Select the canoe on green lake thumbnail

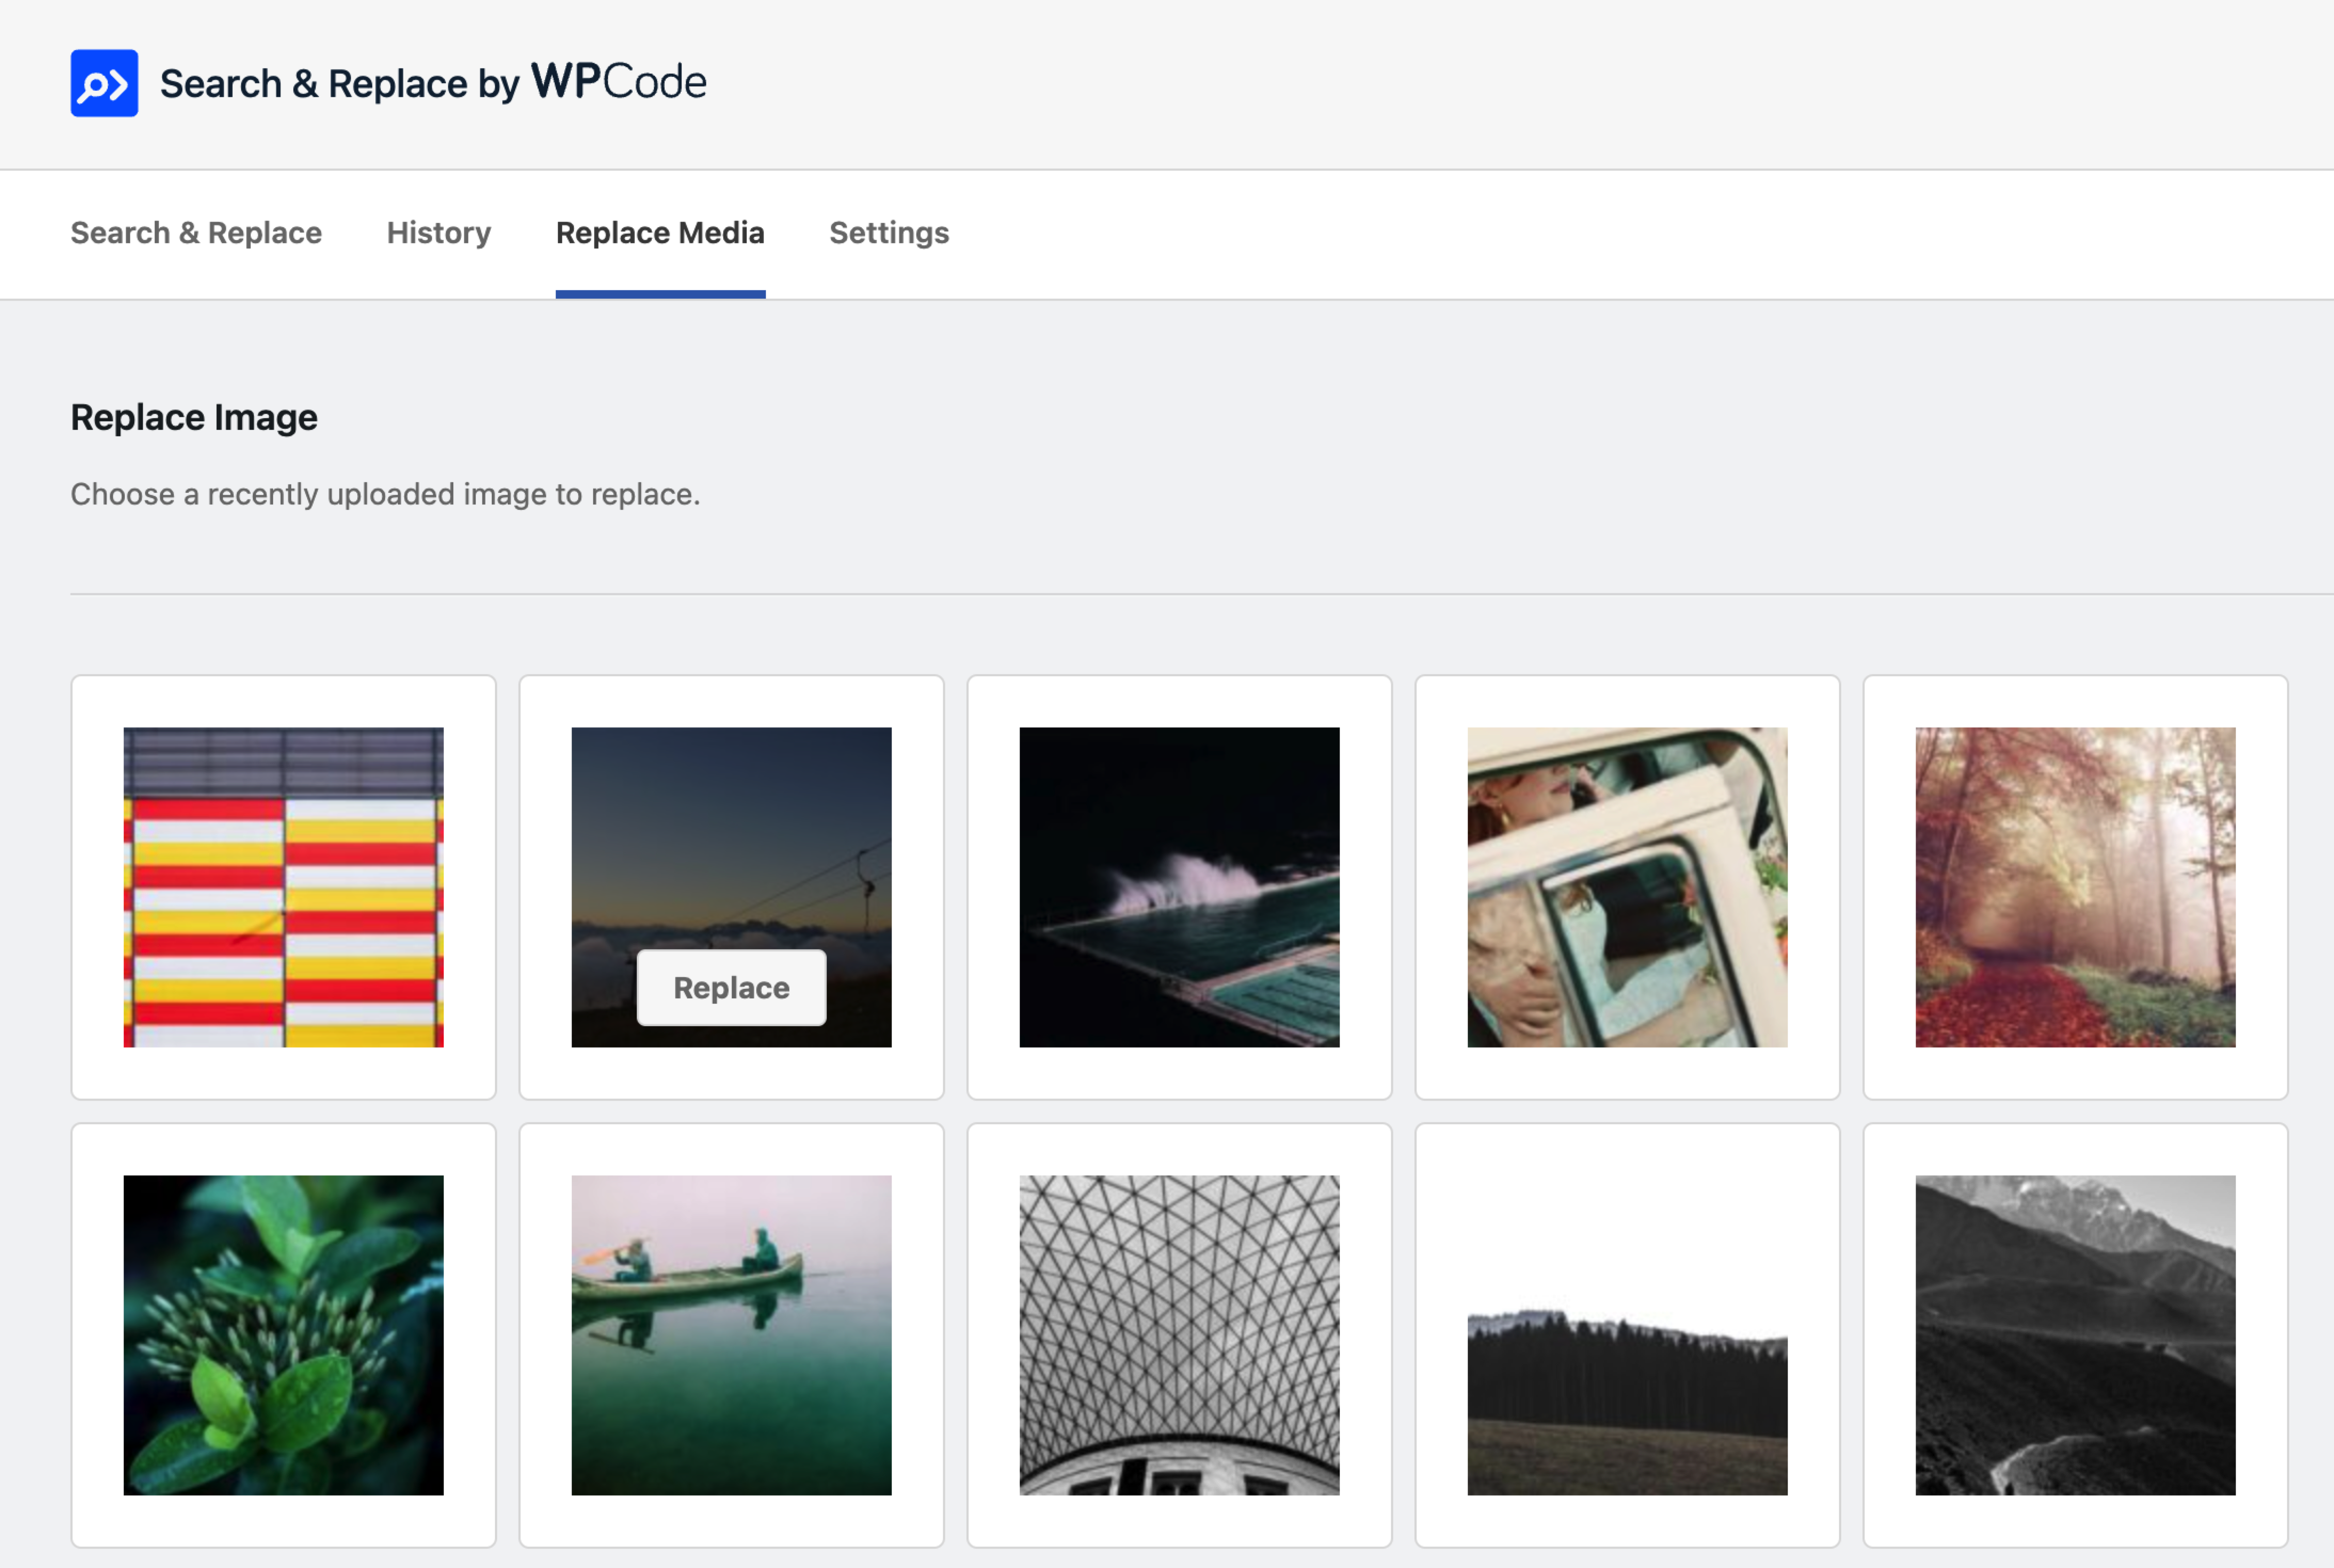[x=731, y=1335]
